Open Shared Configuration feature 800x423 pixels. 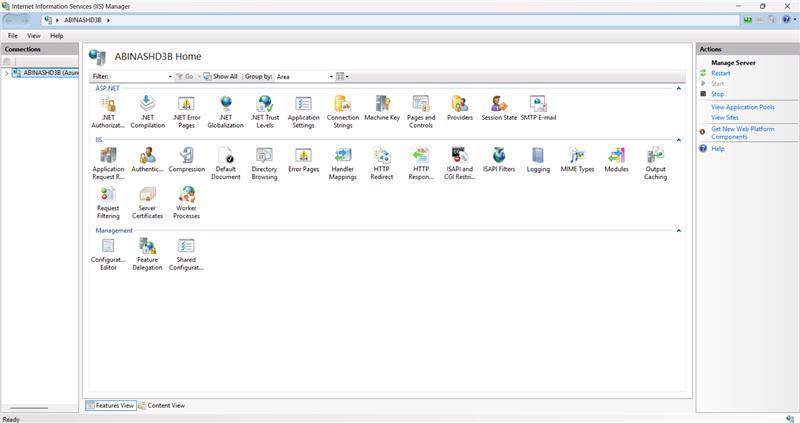coord(186,254)
